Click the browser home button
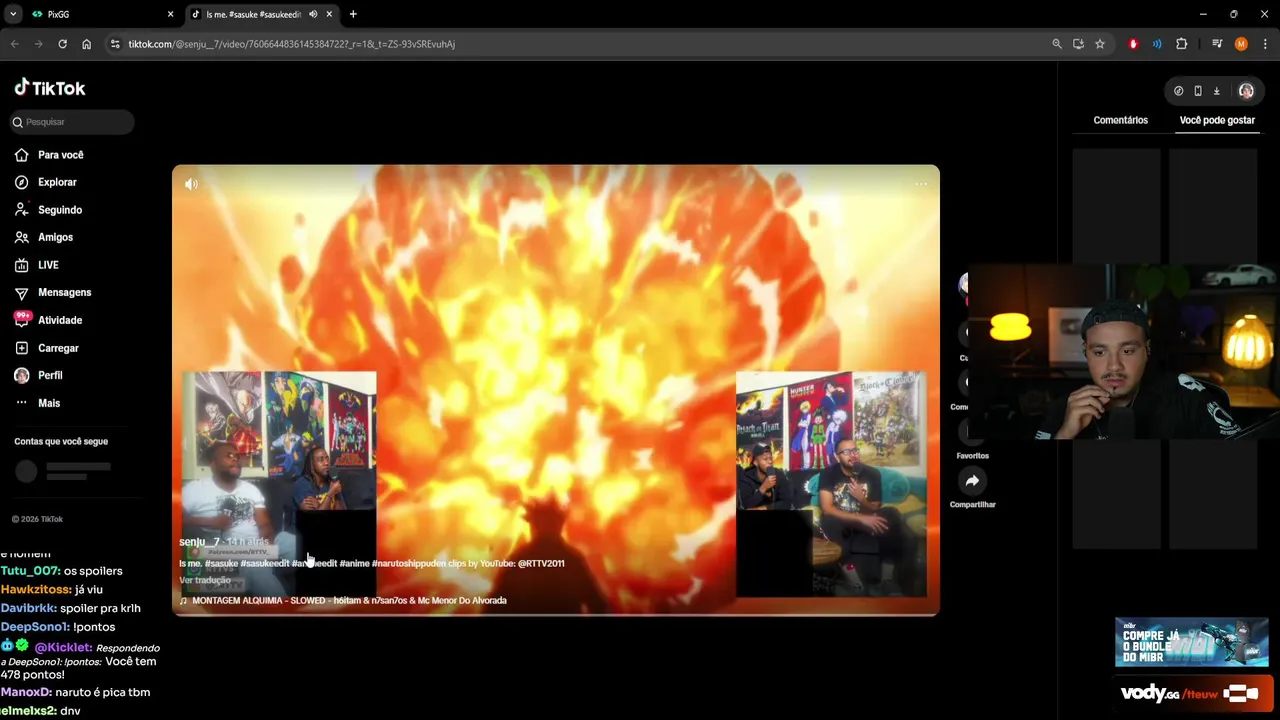 point(87,44)
